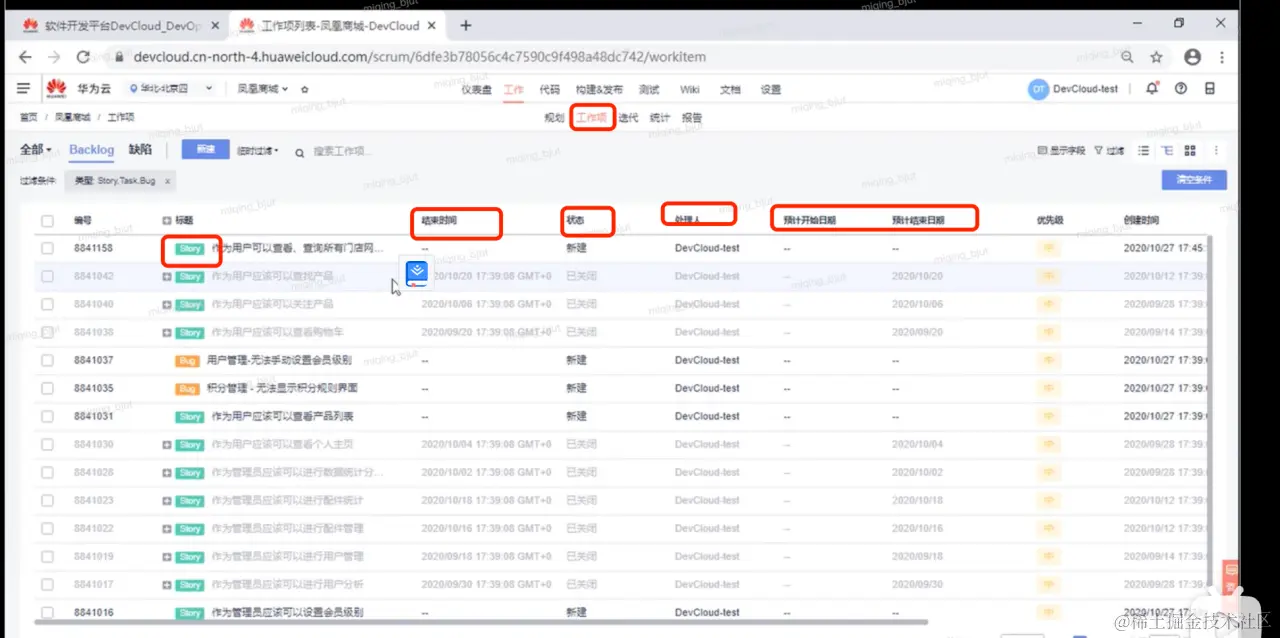Click floating blue bookmark widget icon
The image size is (1280, 638).
417,272
